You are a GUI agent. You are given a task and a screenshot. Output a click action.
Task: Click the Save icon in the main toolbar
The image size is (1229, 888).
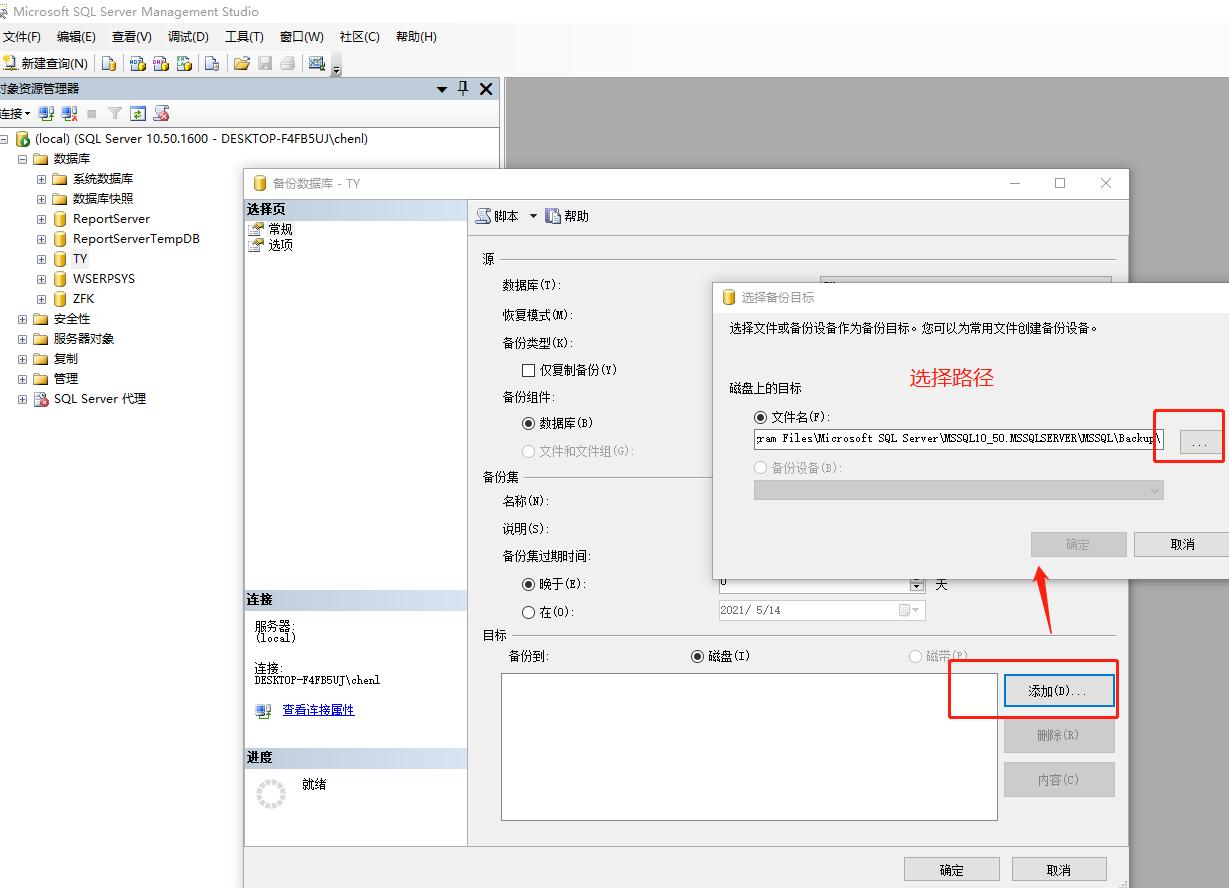(x=264, y=62)
